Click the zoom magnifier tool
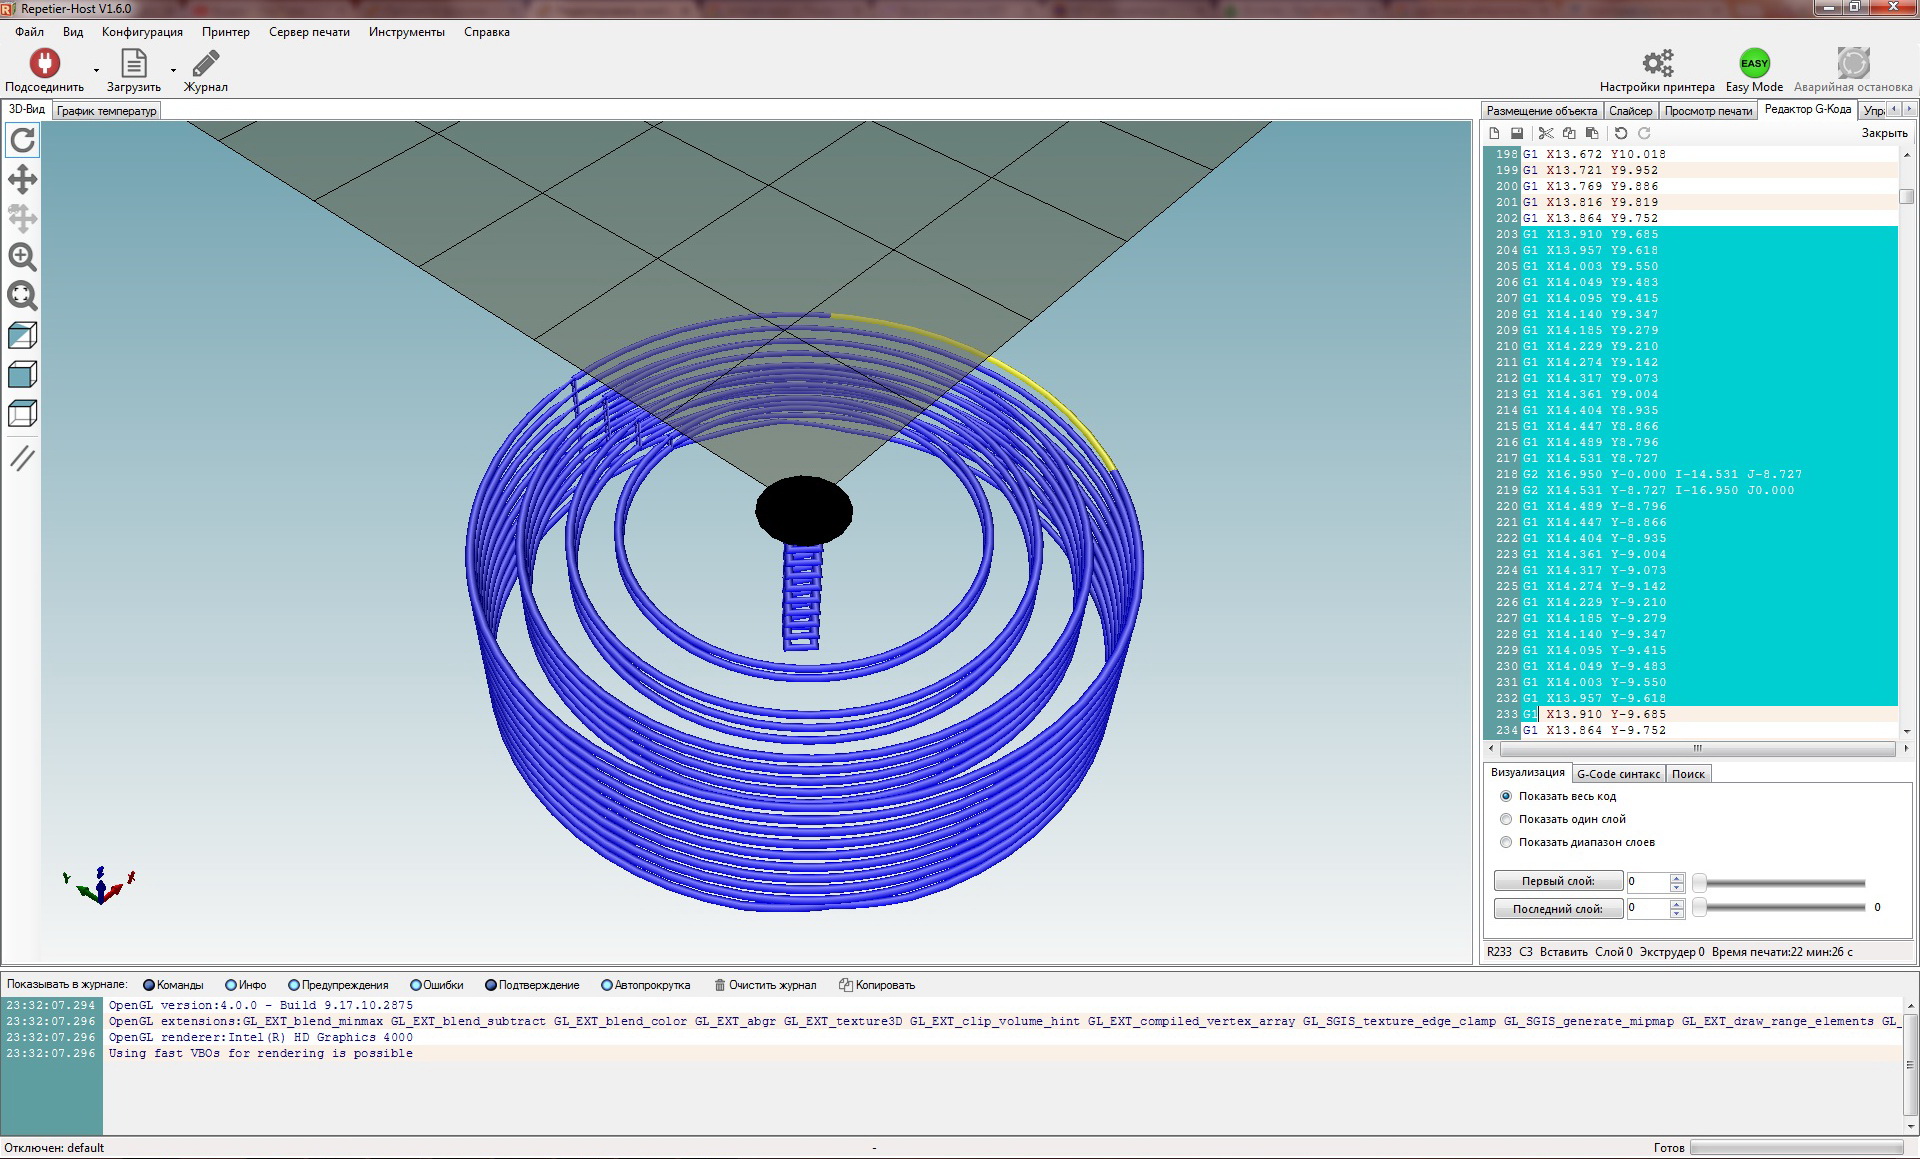Viewport: 1920px width, 1159px height. pos(22,257)
